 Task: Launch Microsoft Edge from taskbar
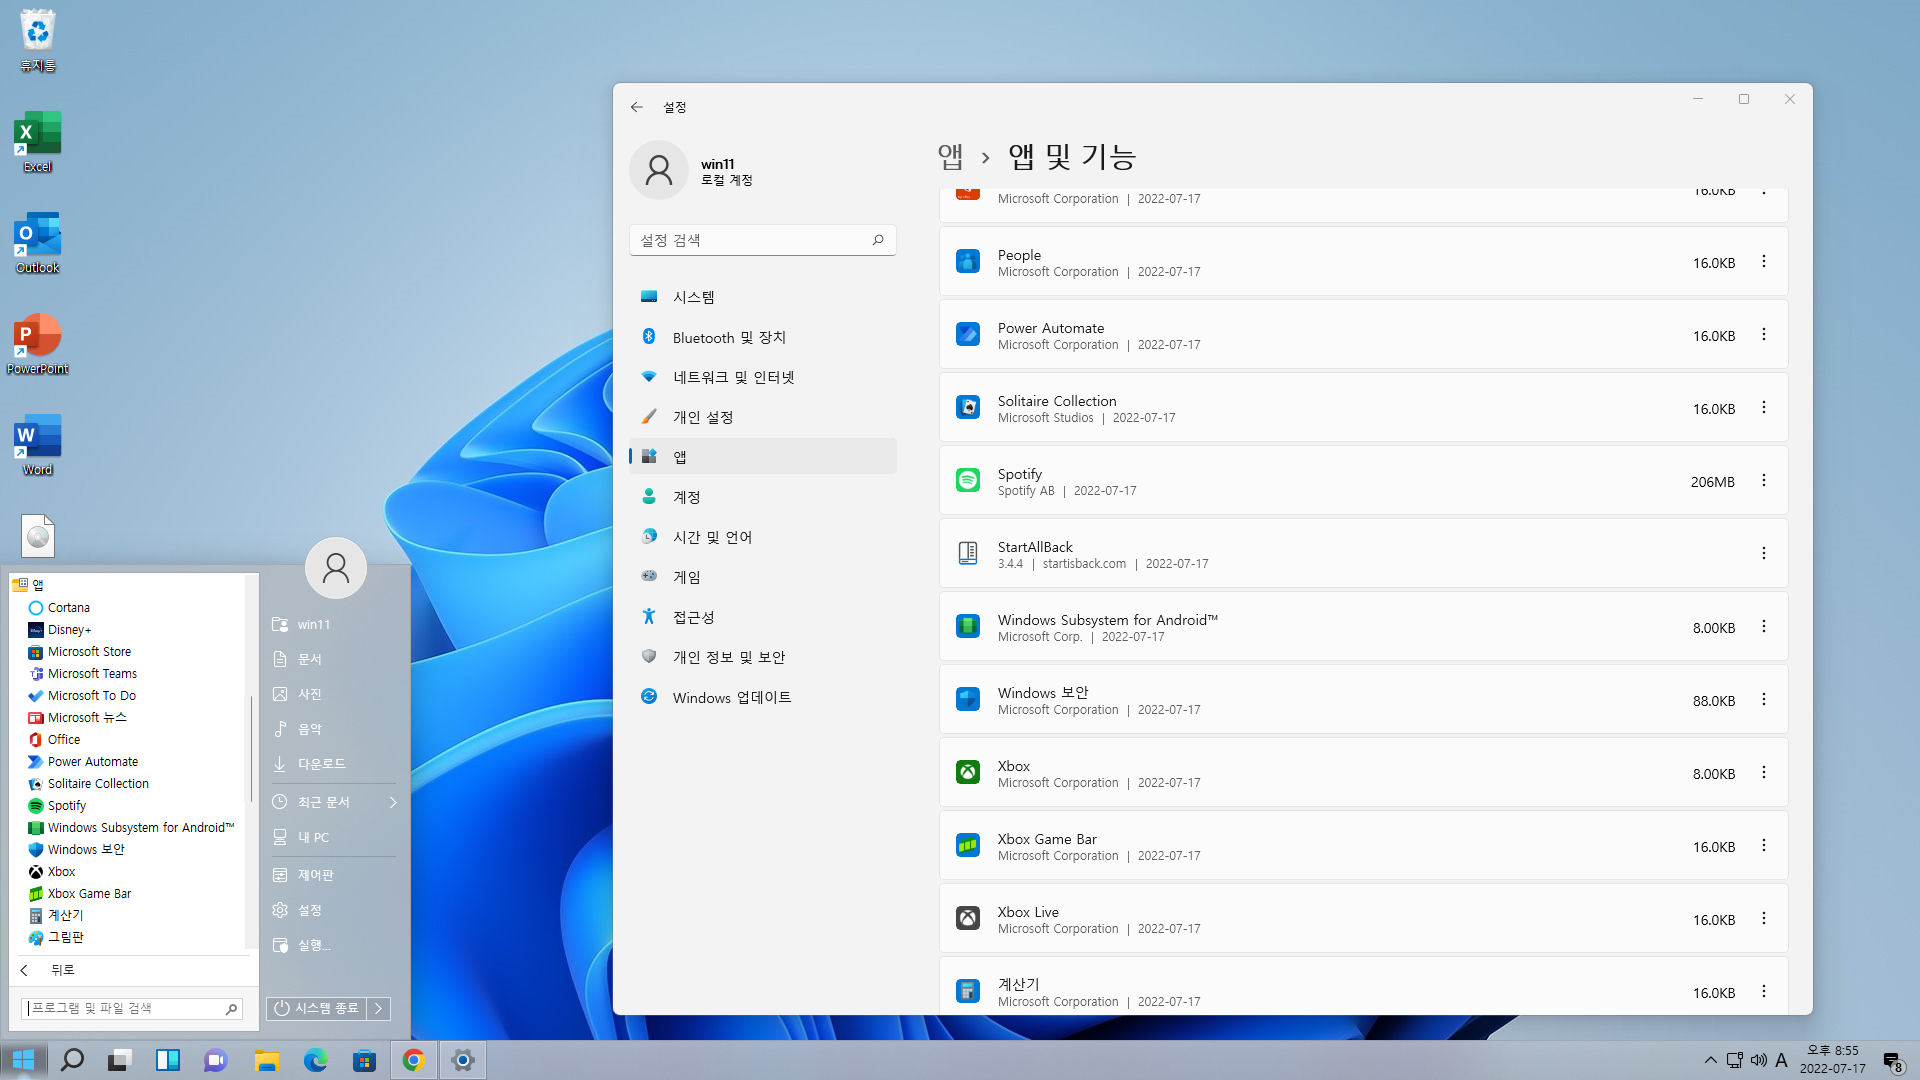point(315,1060)
